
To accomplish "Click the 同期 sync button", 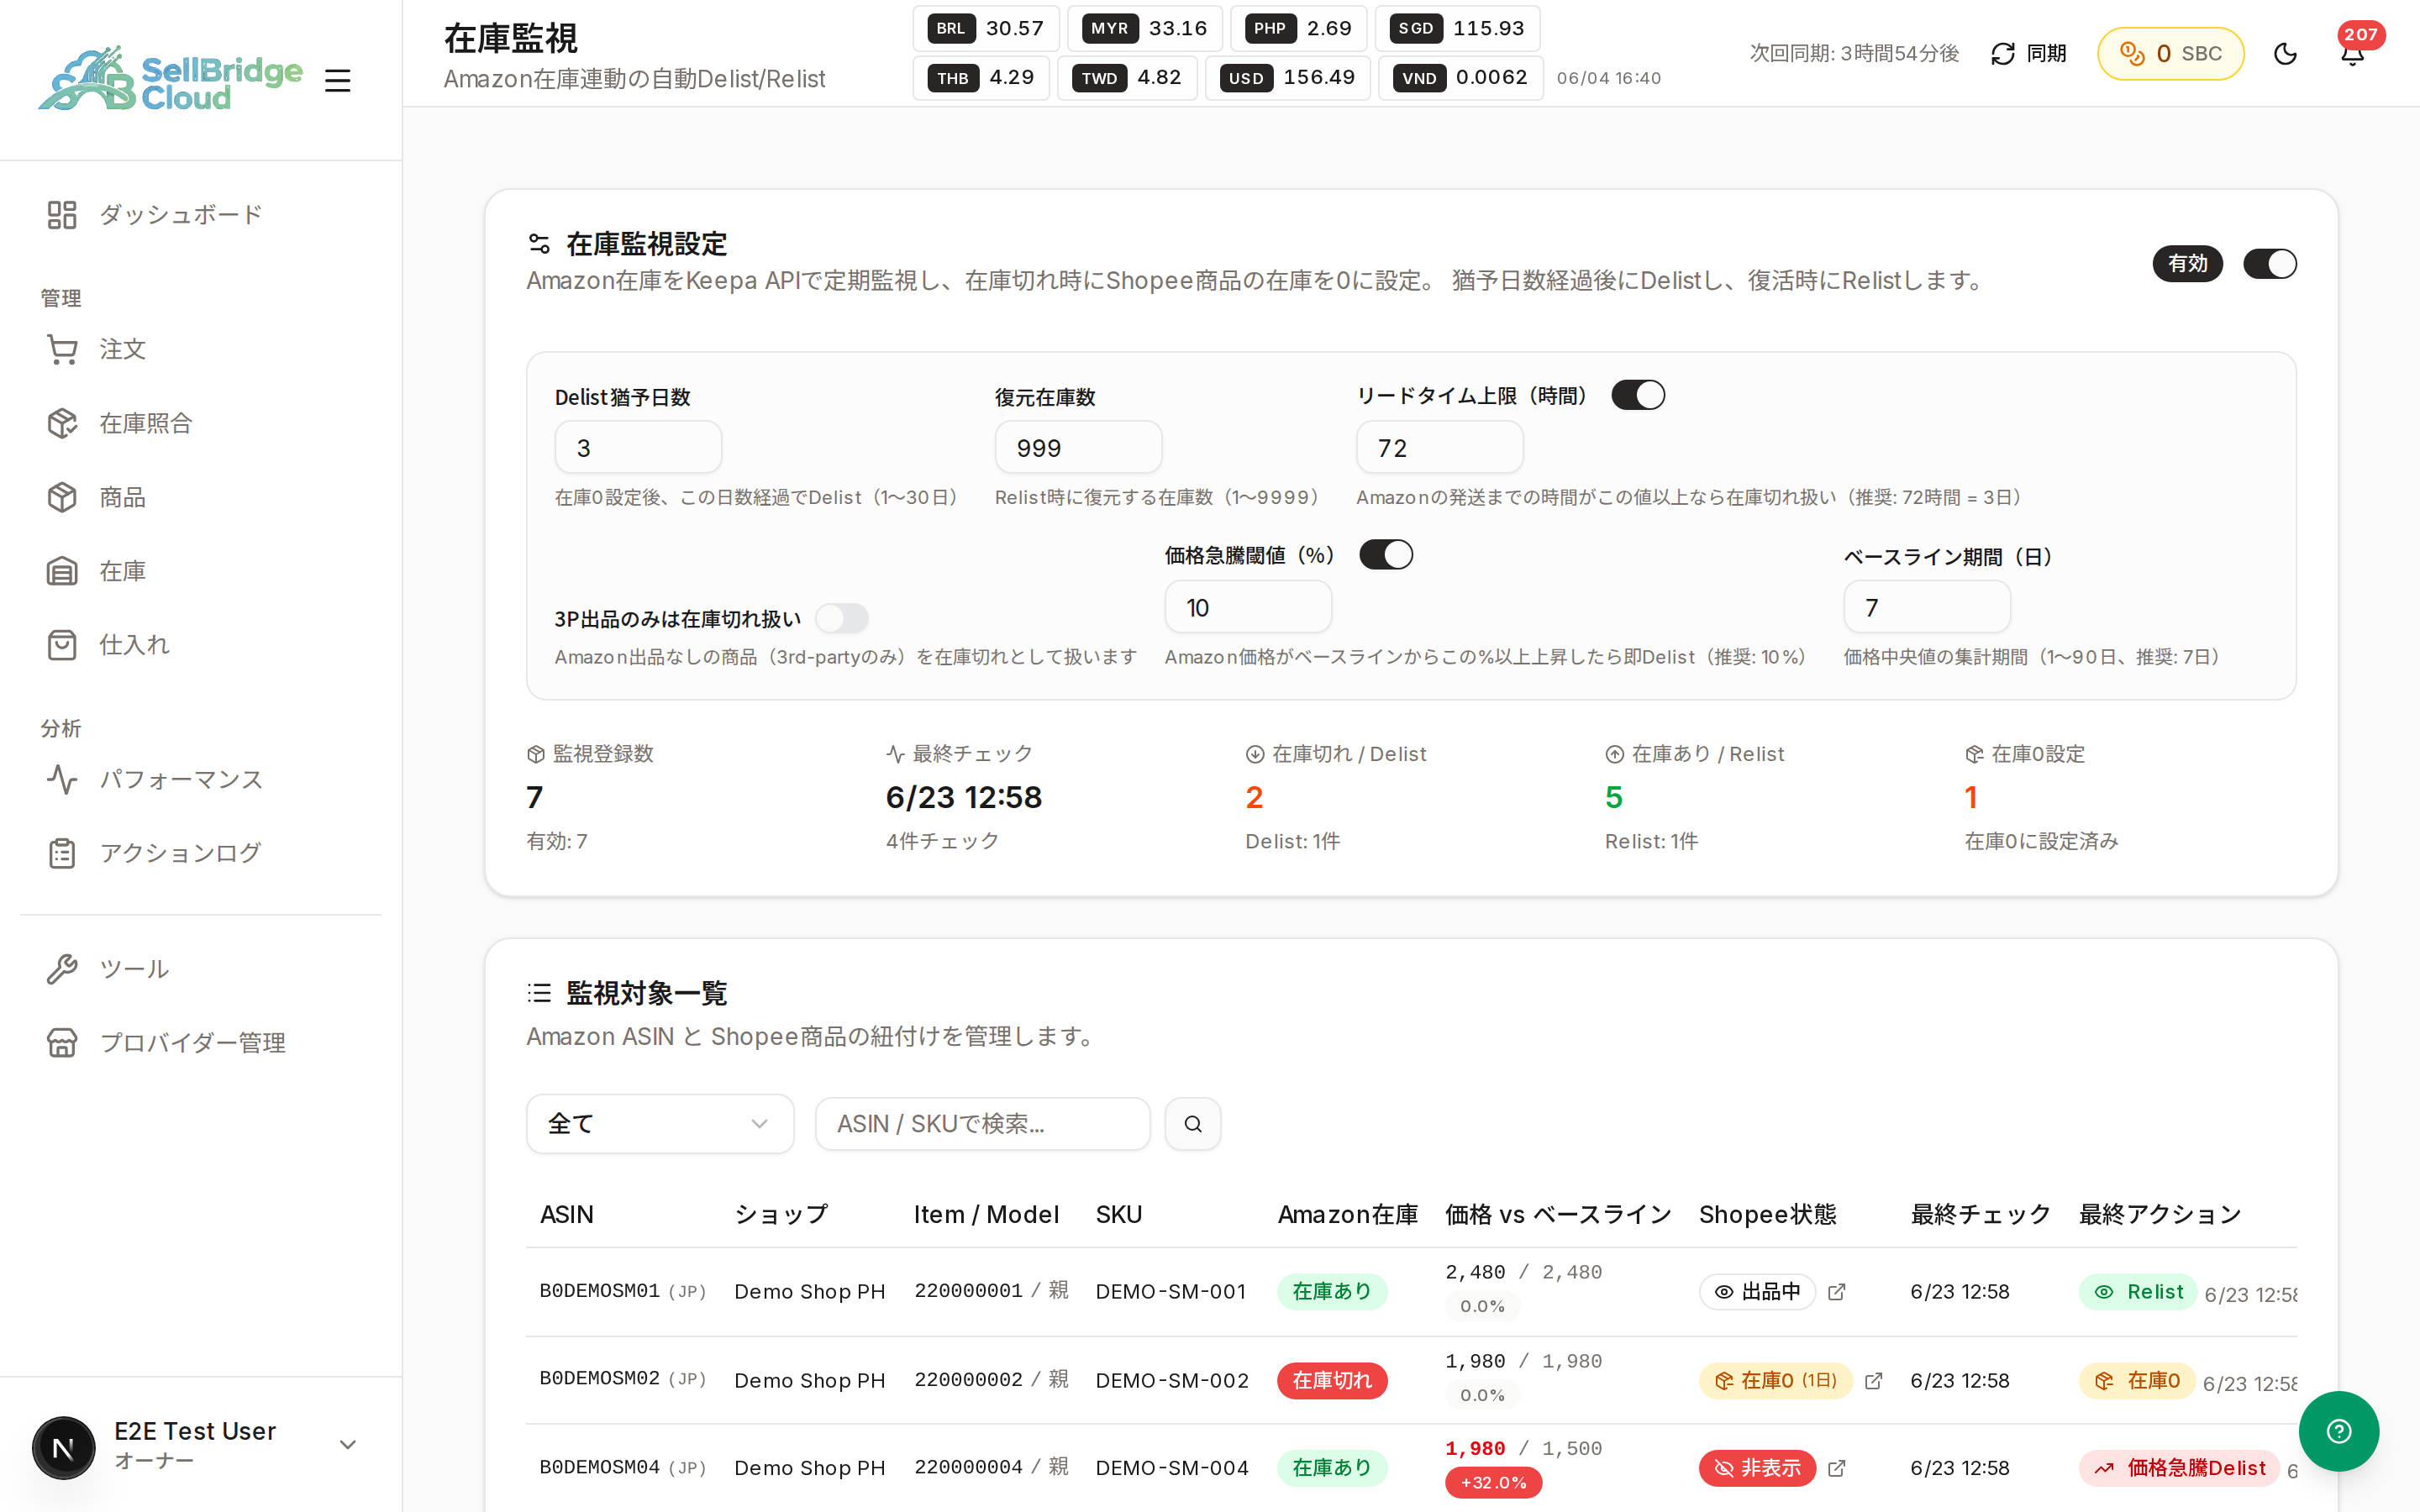I will click(x=2028, y=53).
